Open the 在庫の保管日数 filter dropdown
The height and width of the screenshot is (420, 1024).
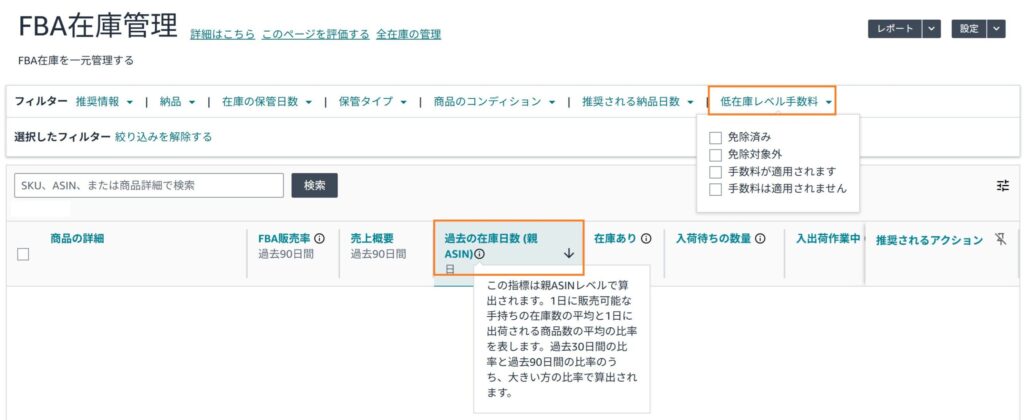click(x=266, y=102)
